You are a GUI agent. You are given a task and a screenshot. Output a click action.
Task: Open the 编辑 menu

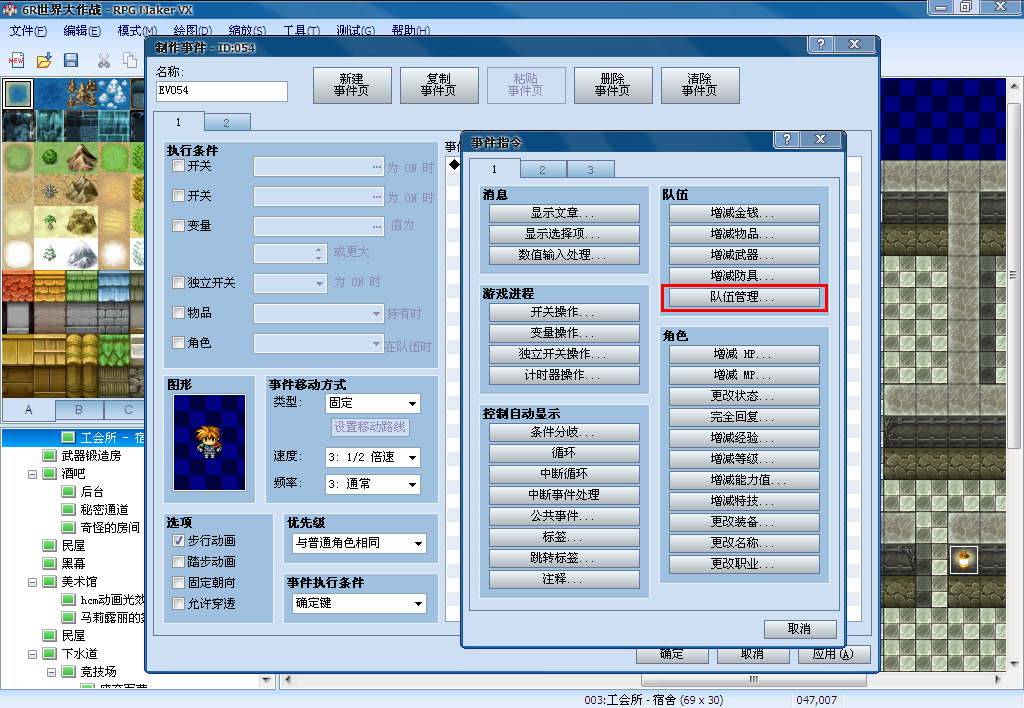pyautogui.click(x=82, y=31)
